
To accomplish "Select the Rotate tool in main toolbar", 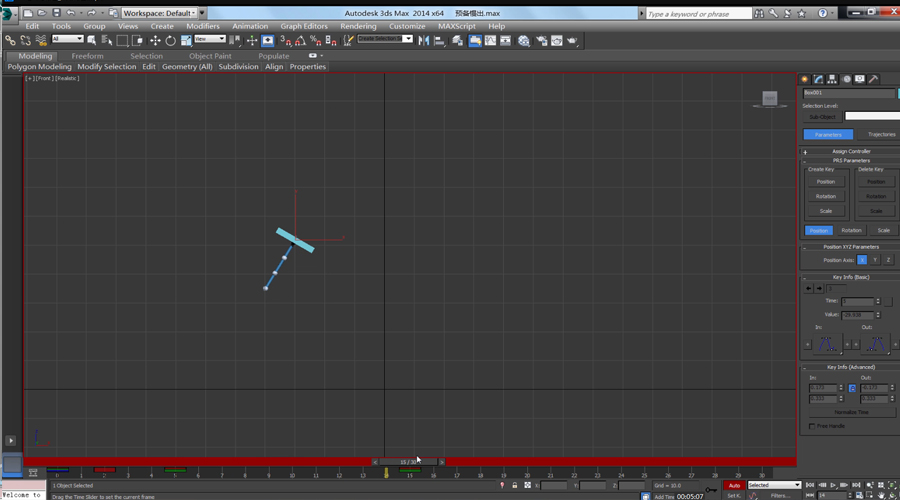I will point(170,40).
